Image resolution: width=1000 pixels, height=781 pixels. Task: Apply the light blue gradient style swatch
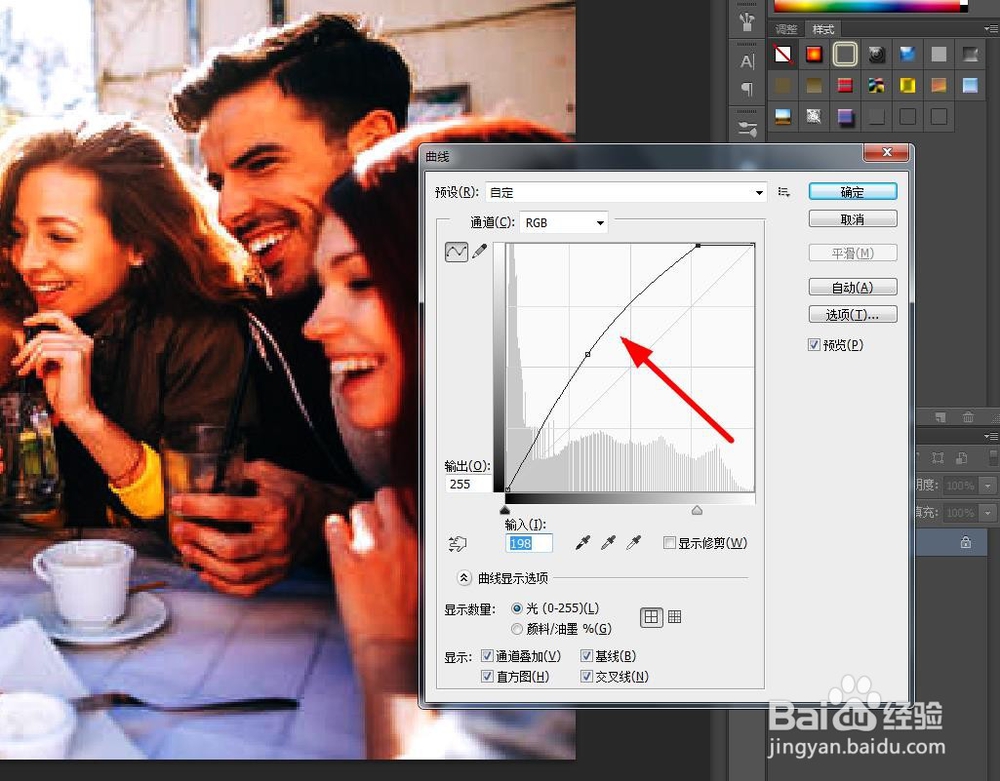[x=970, y=85]
